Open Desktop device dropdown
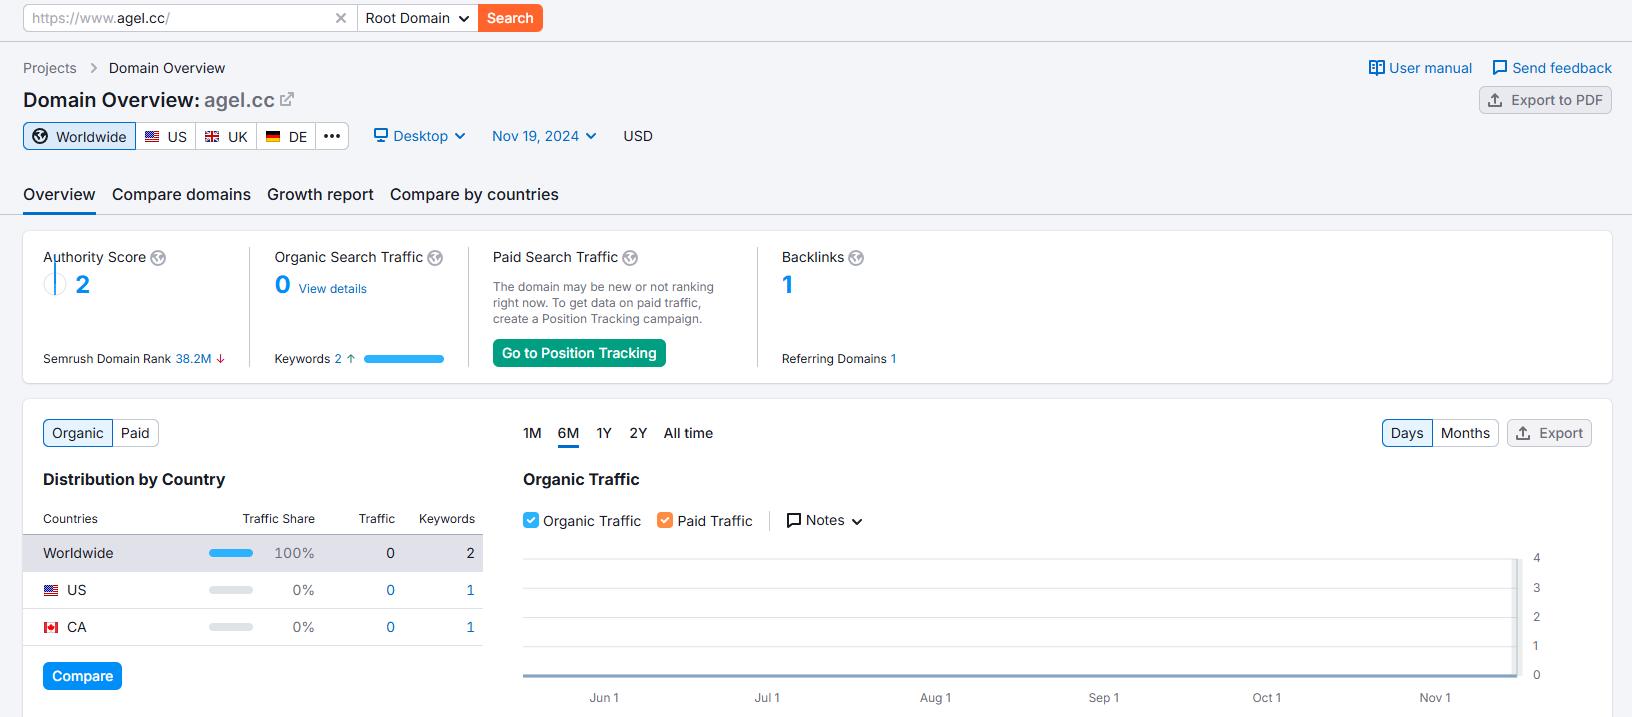This screenshot has height=717, width=1632. tap(420, 136)
